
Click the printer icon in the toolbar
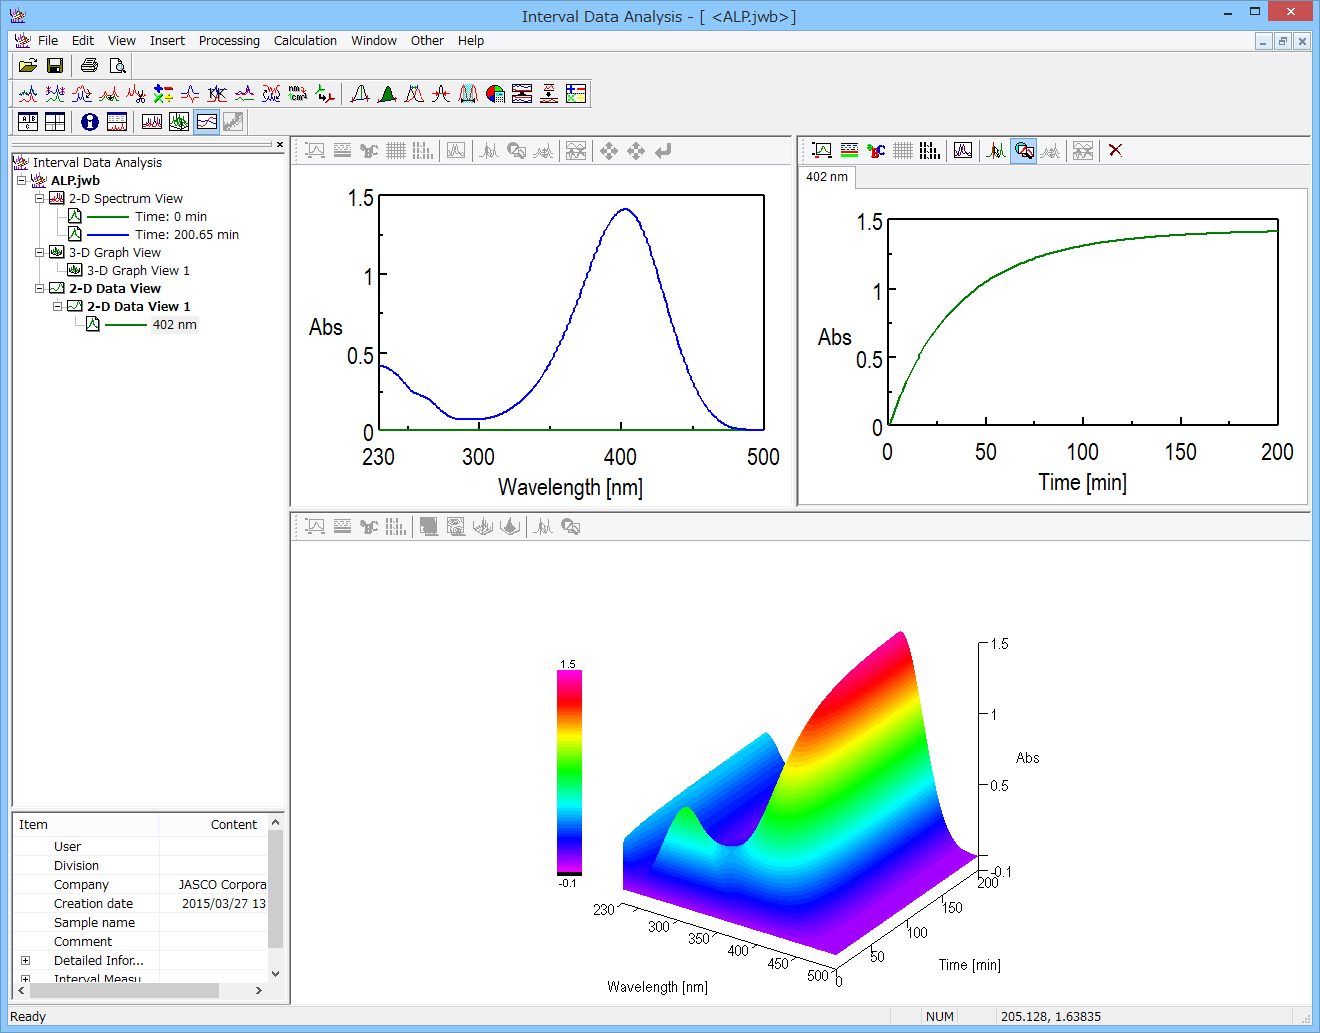click(89, 66)
